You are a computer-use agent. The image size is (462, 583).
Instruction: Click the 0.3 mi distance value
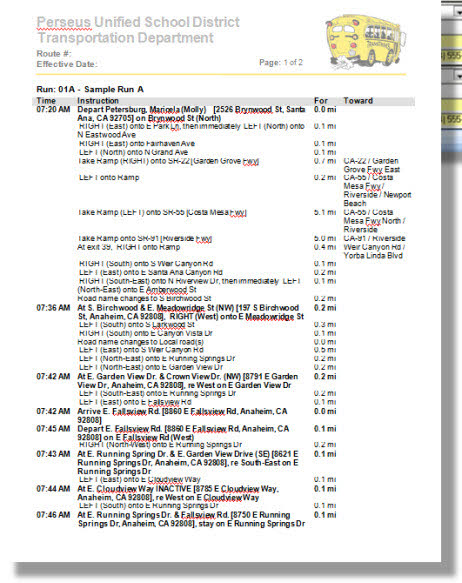[x=325, y=325]
